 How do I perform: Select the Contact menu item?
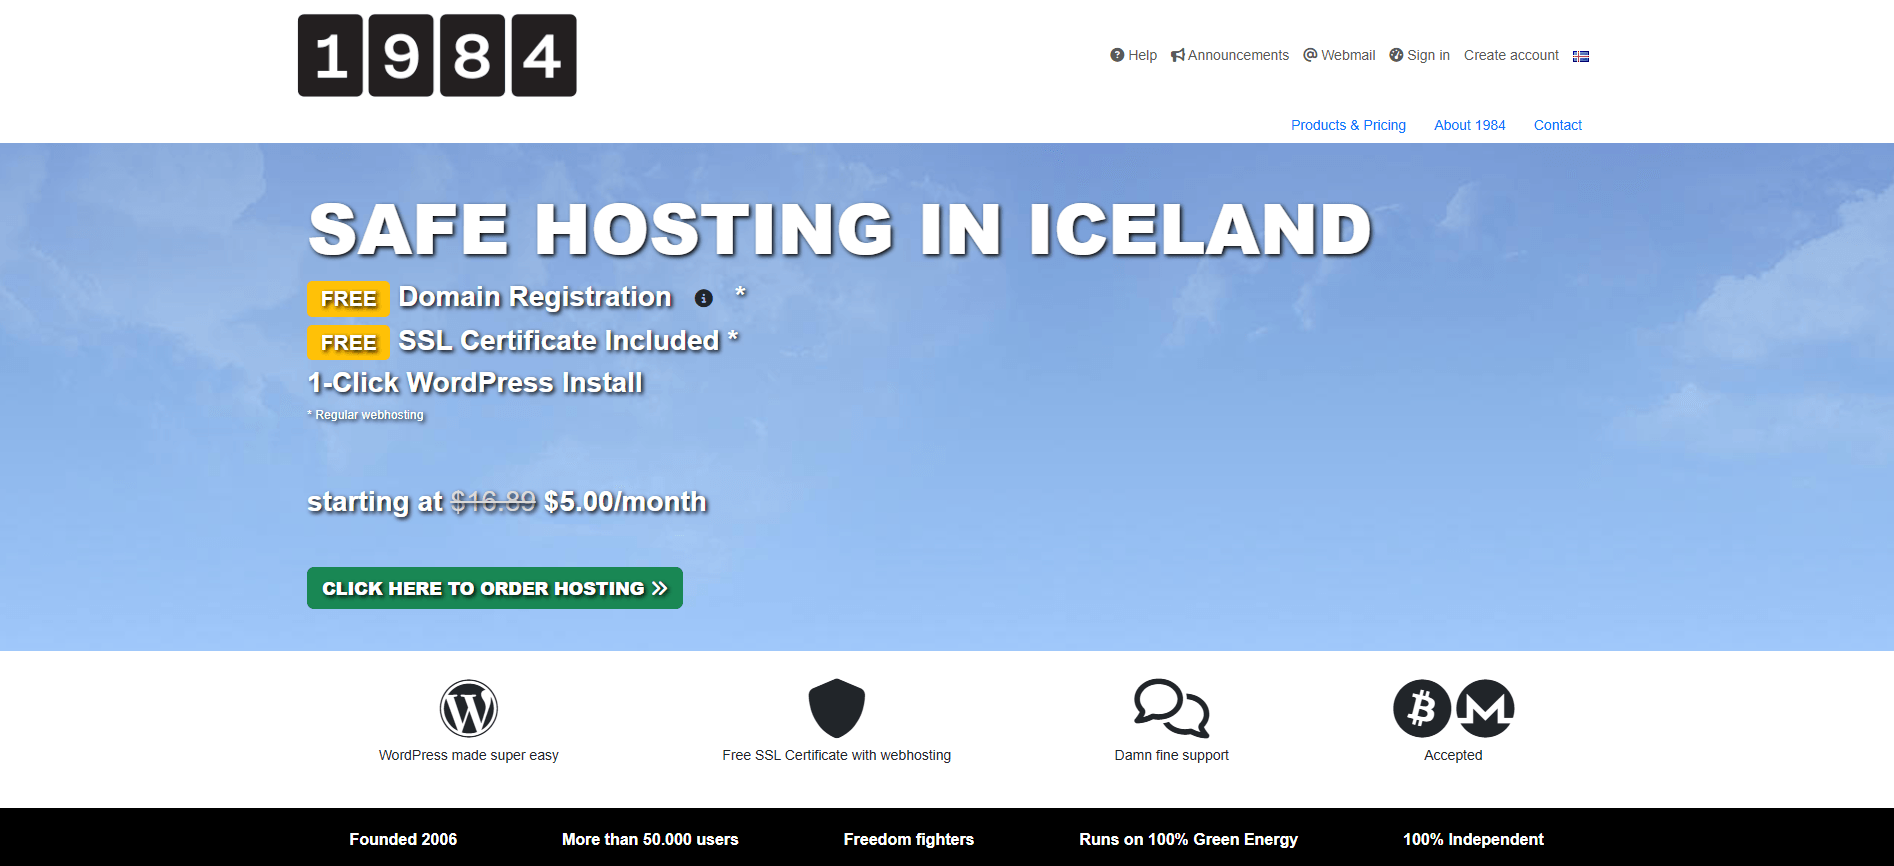(x=1557, y=125)
